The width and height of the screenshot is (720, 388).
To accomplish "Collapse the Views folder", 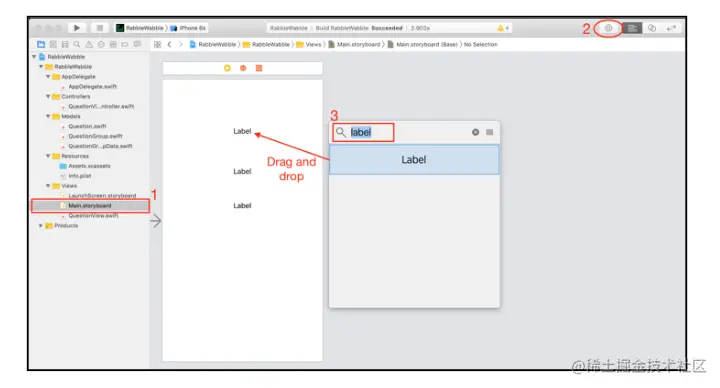I will [x=48, y=186].
